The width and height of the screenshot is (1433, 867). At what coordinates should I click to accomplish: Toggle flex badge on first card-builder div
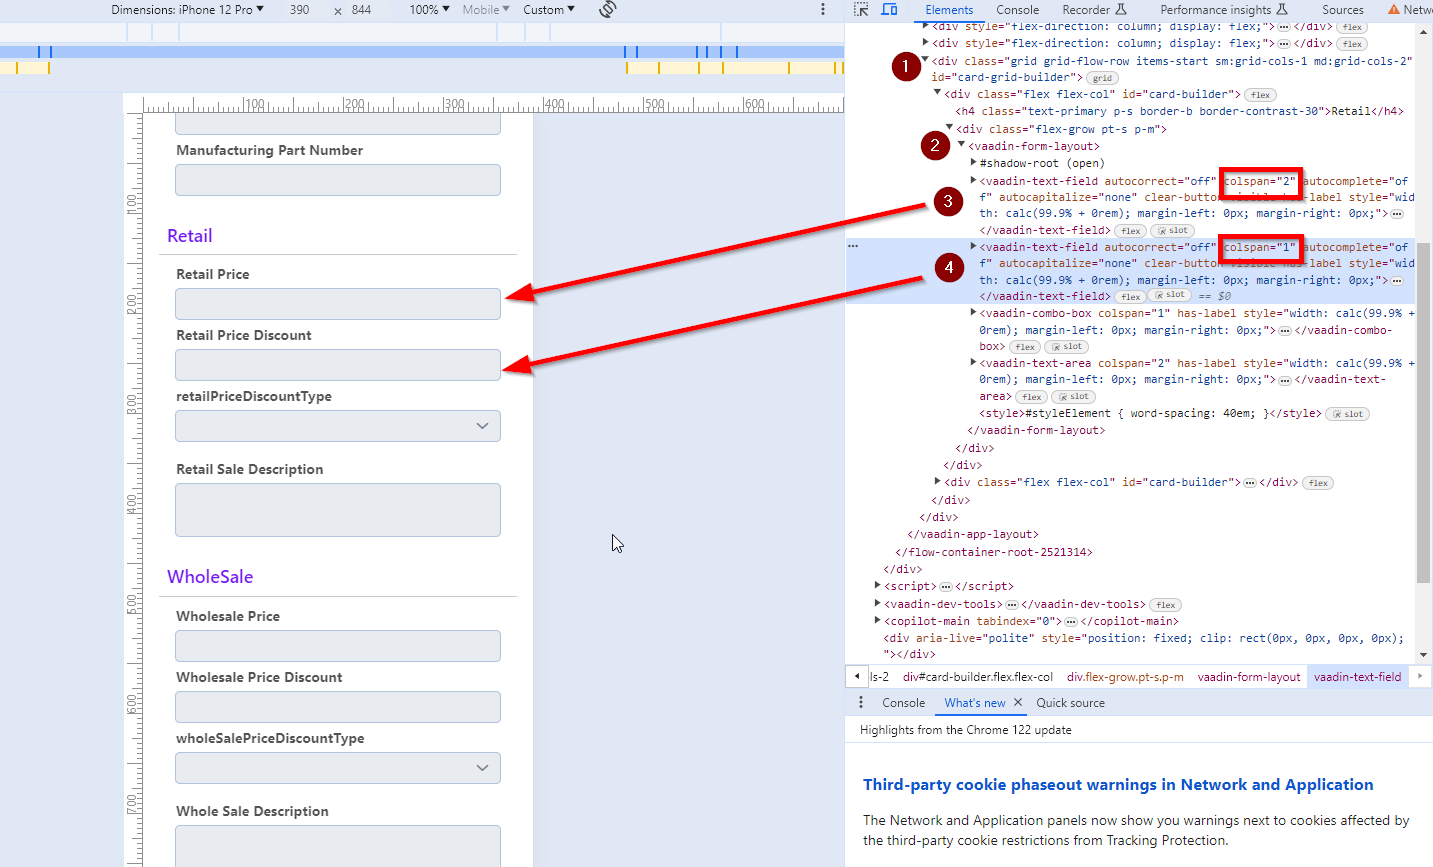1260,95
